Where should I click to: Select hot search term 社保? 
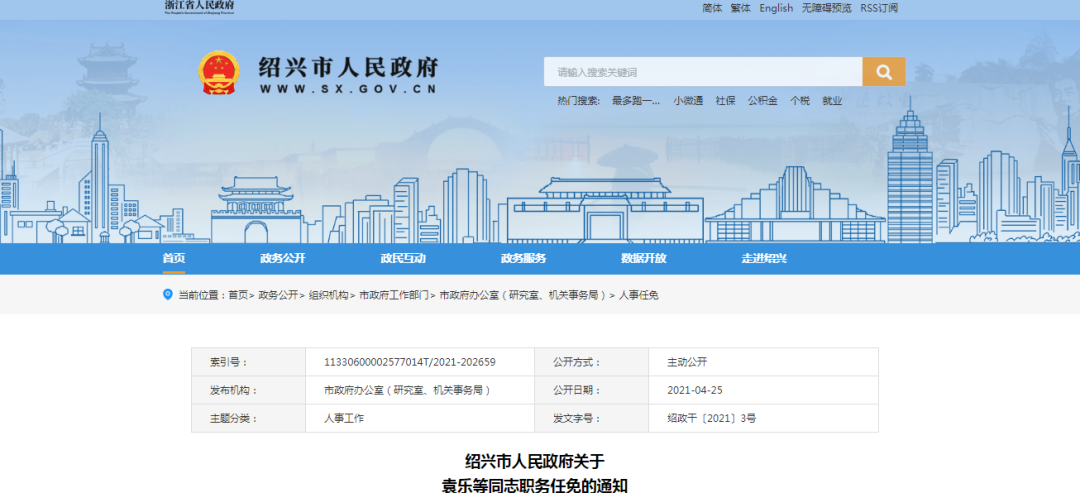click(725, 101)
